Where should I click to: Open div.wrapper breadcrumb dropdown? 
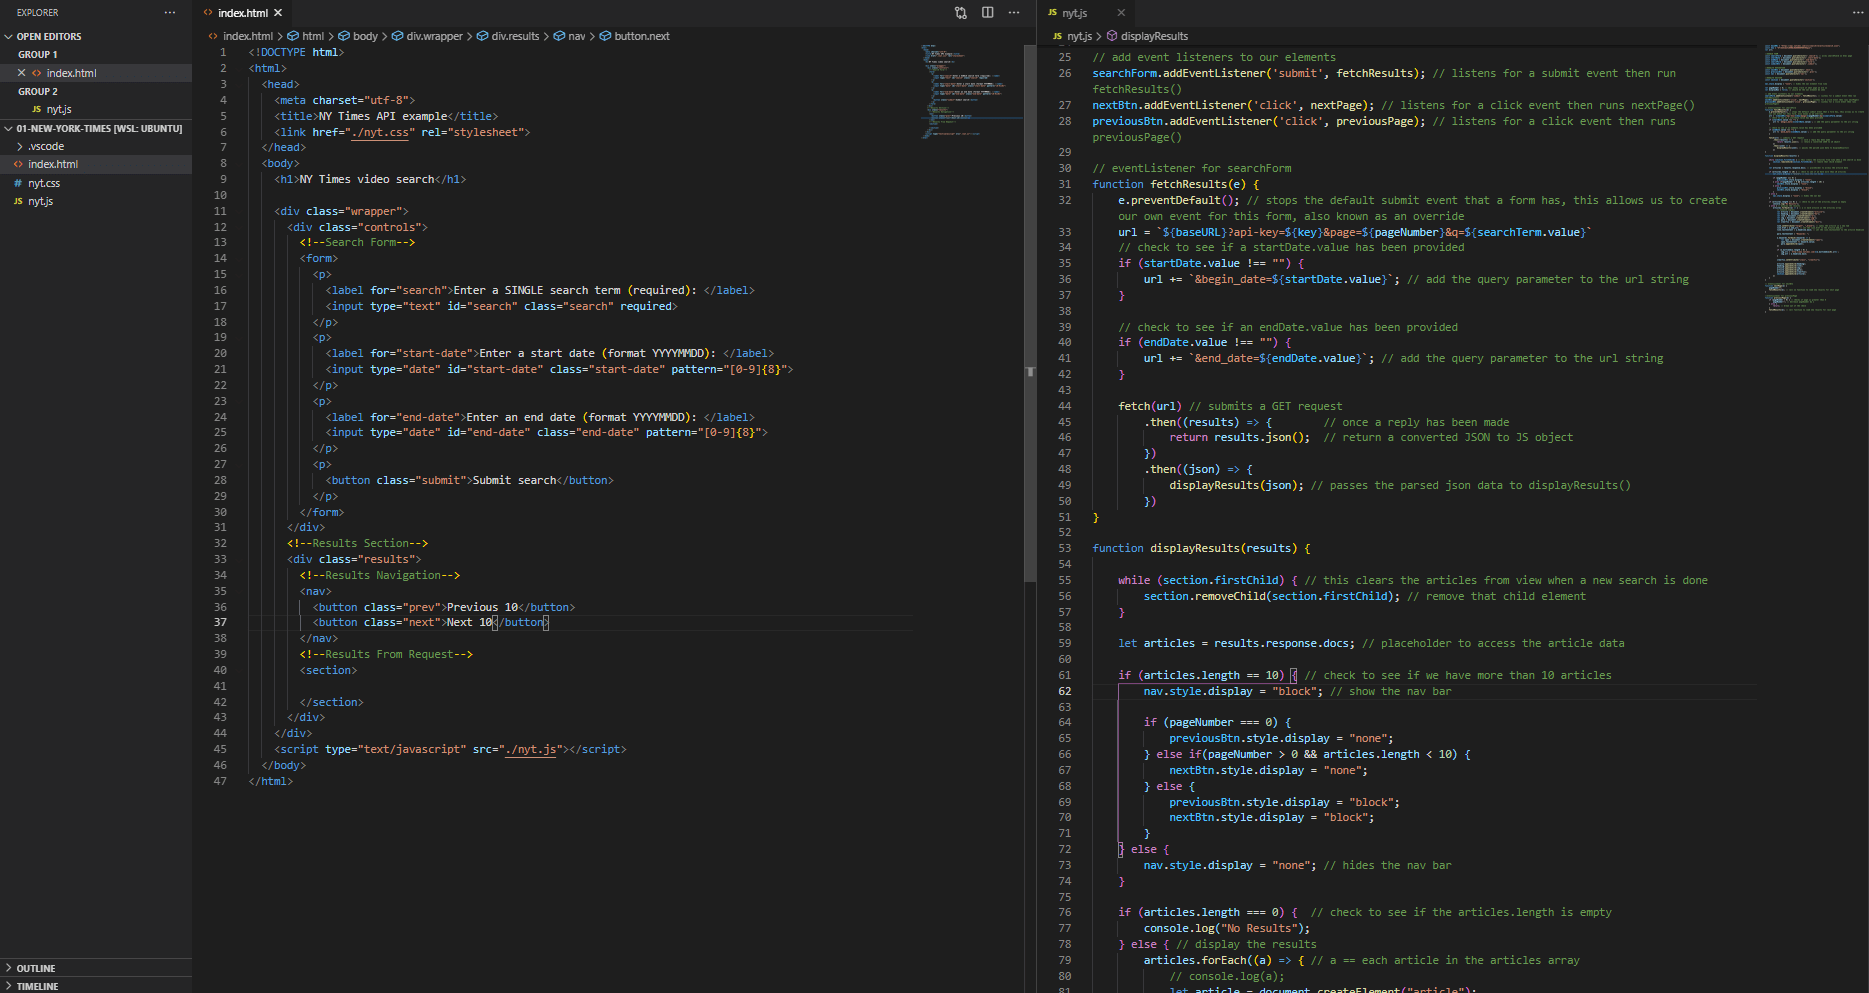pos(434,36)
